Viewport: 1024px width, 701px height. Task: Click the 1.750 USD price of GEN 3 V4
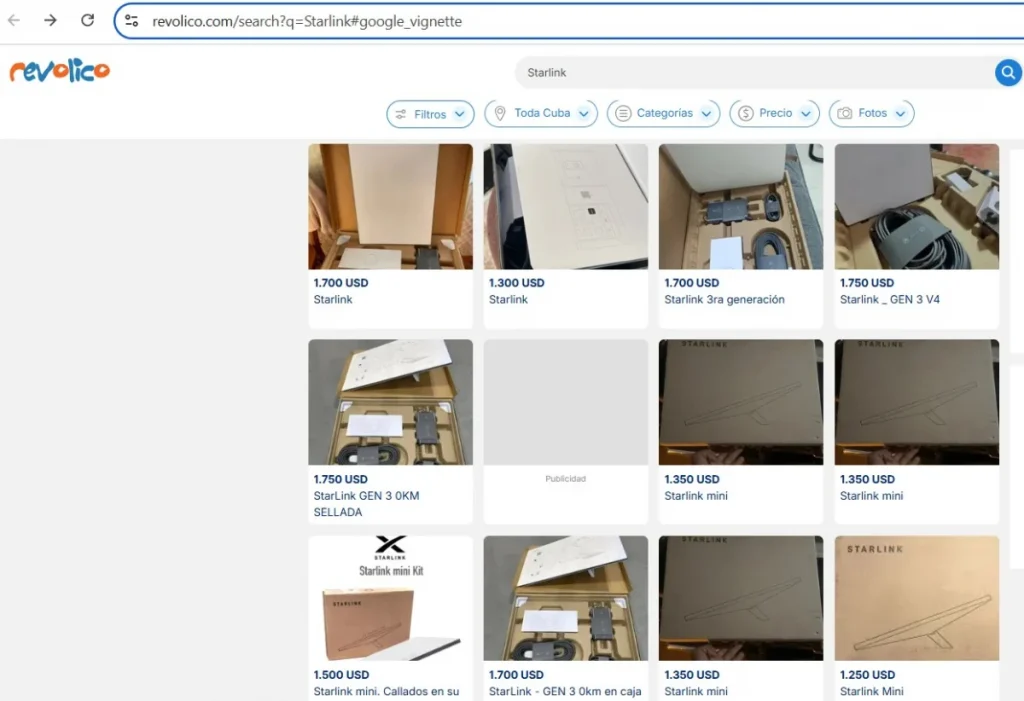[867, 283]
